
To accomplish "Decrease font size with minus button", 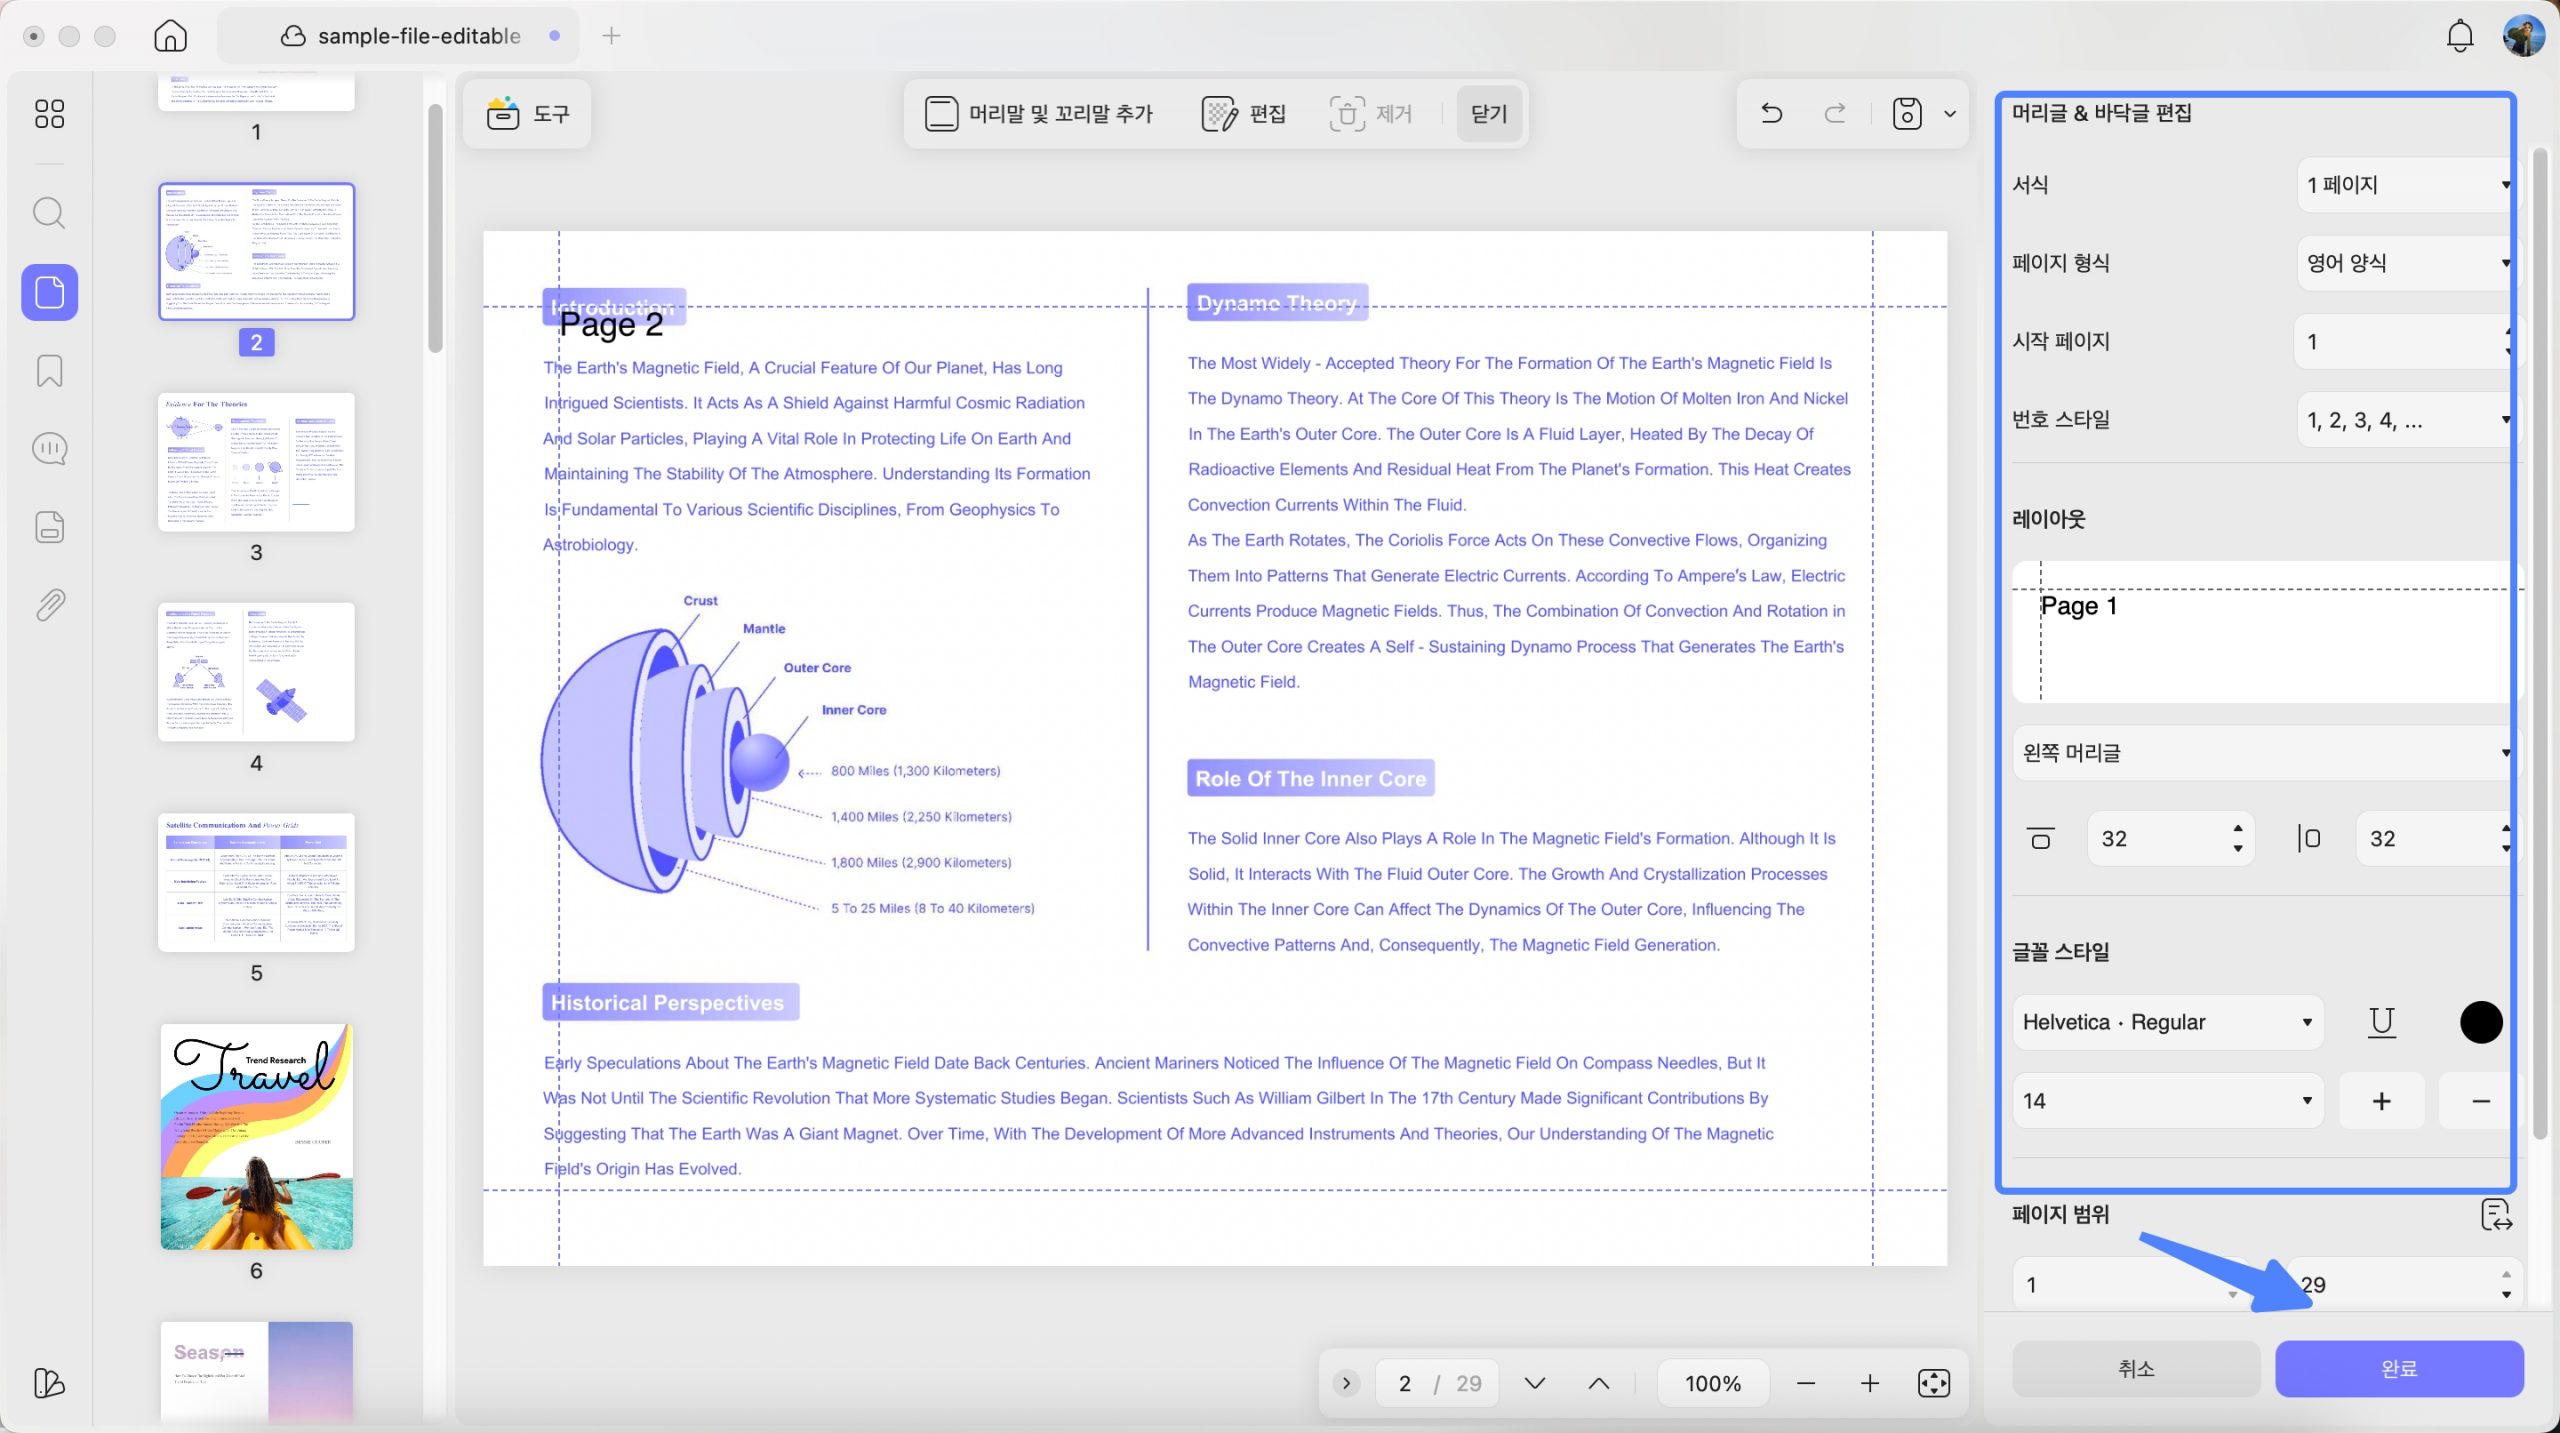I will pyautogui.click(x=2481, y=1101).
